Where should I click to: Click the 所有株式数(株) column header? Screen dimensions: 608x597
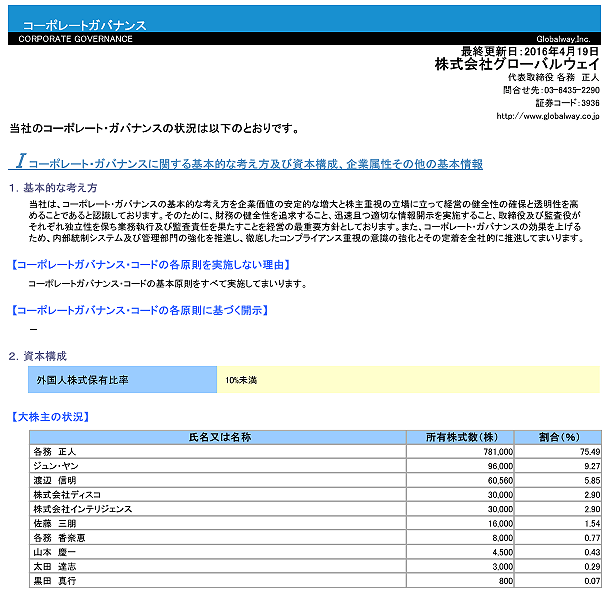[x=461, y=437]
